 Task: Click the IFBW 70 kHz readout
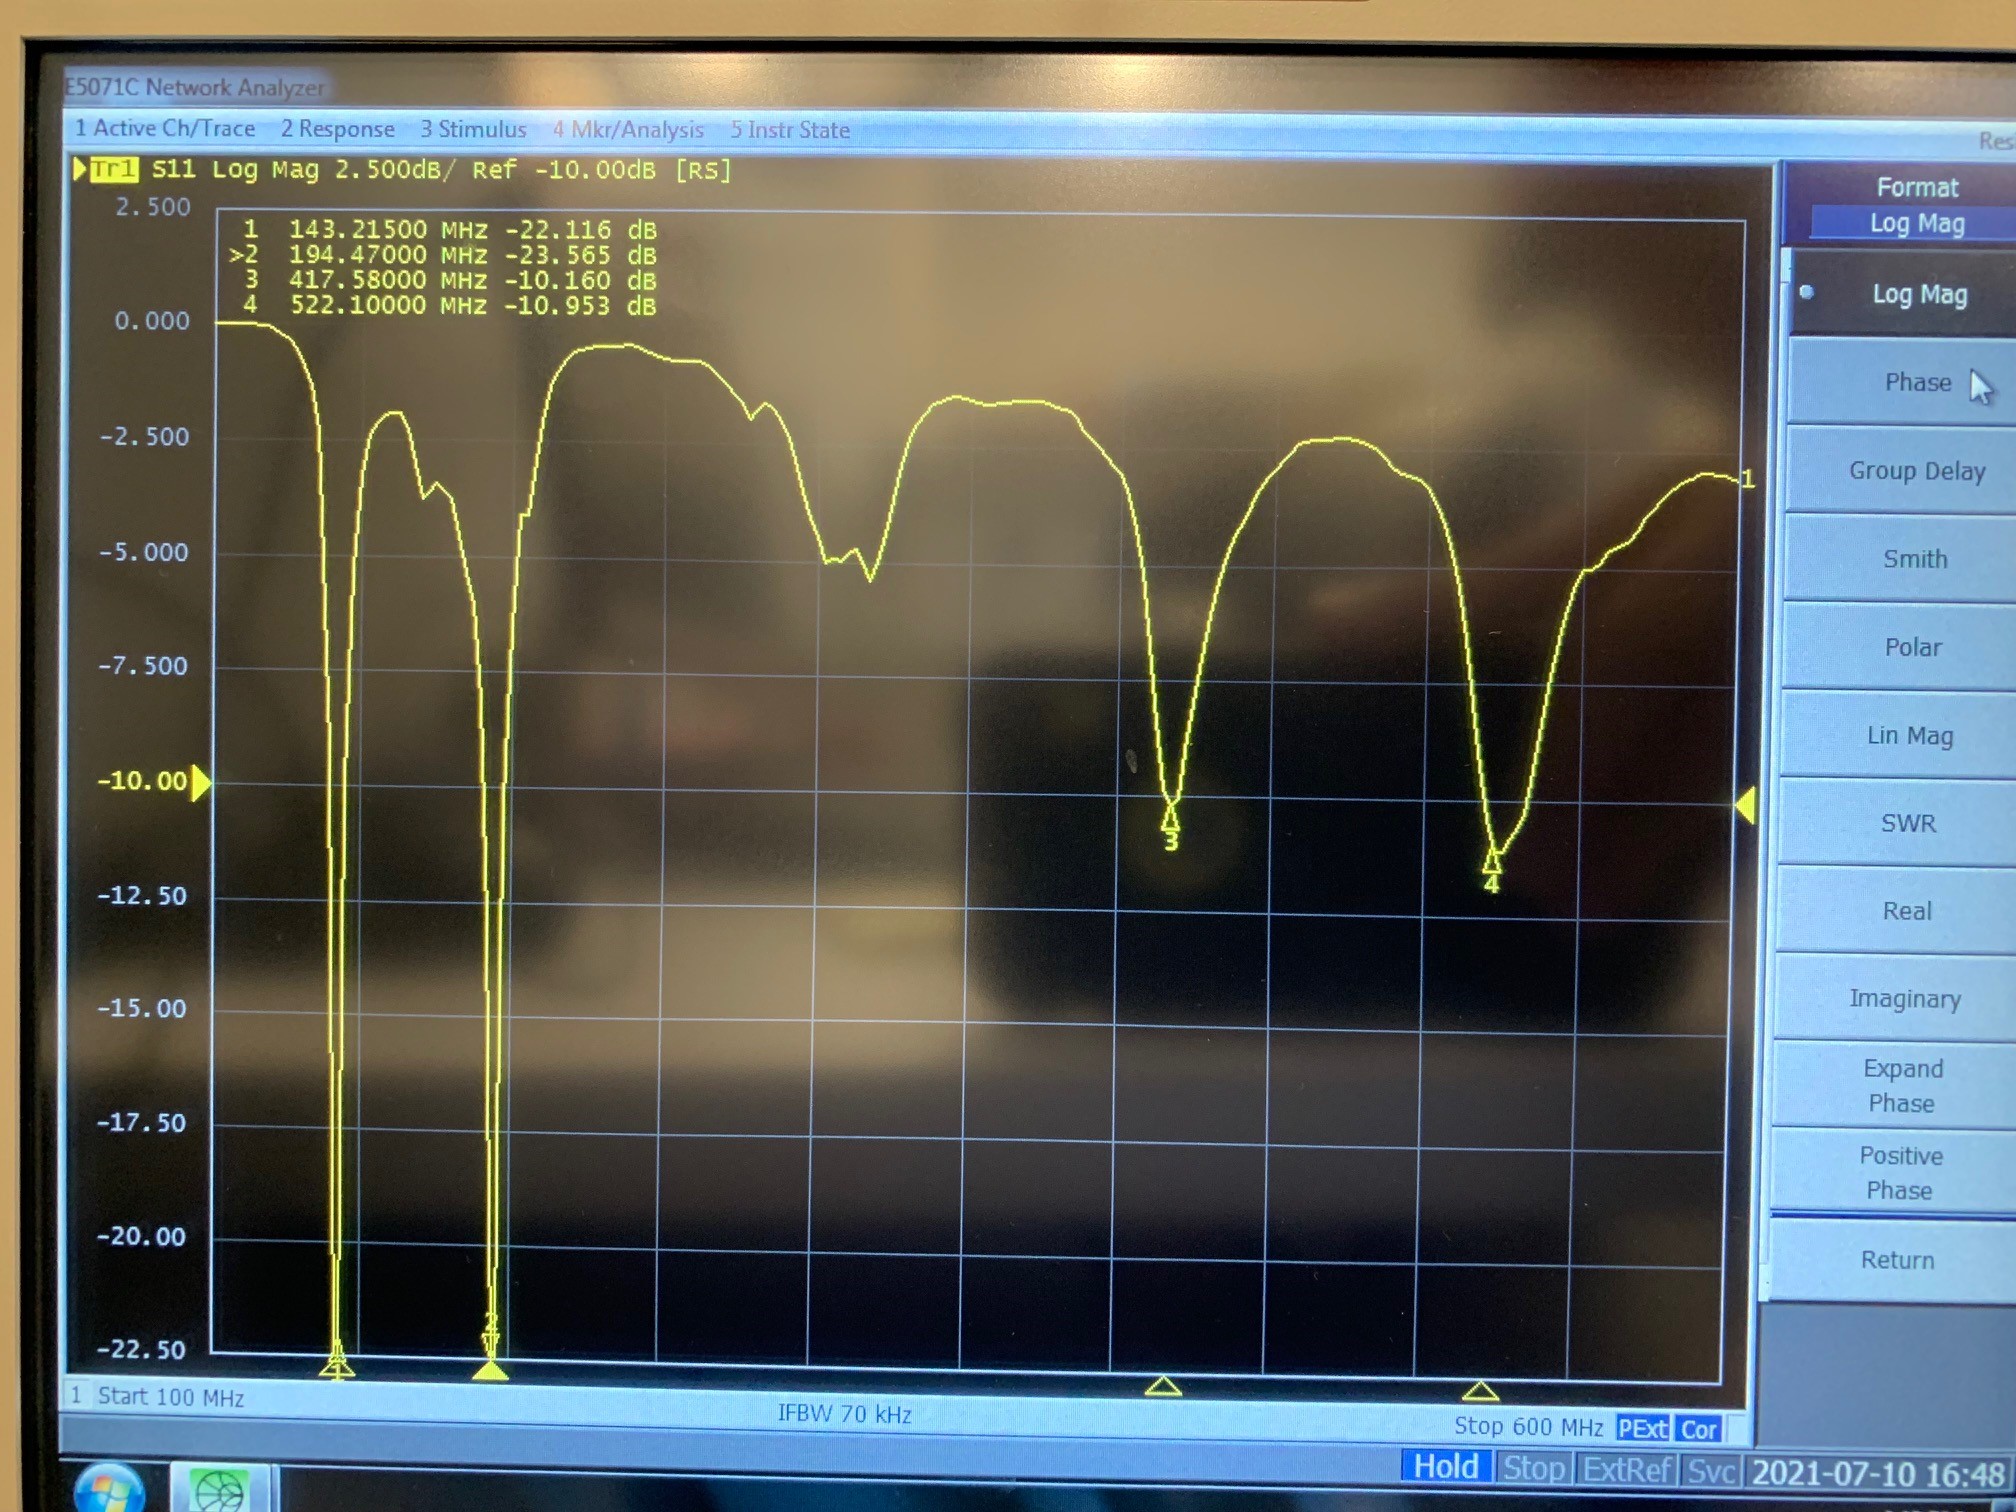point(845,1414)
